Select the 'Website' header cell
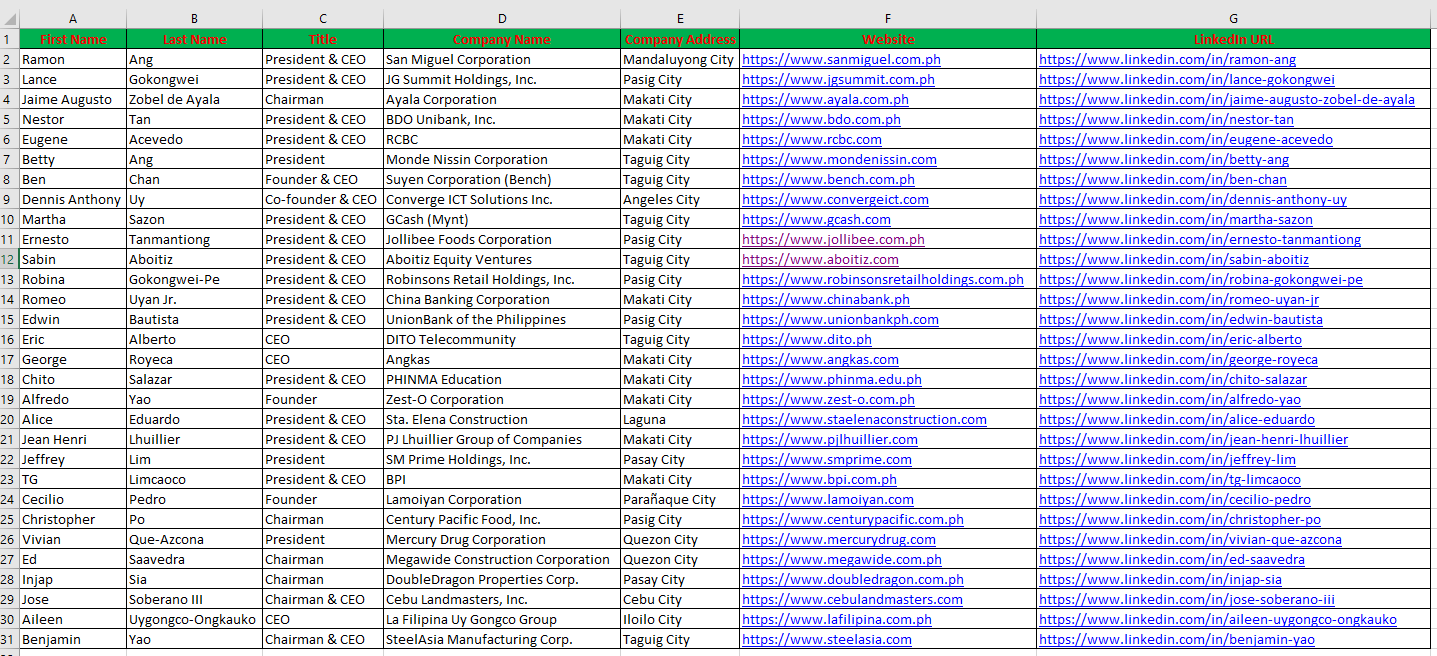This screenshot has width=1437, height=656. 888,39
